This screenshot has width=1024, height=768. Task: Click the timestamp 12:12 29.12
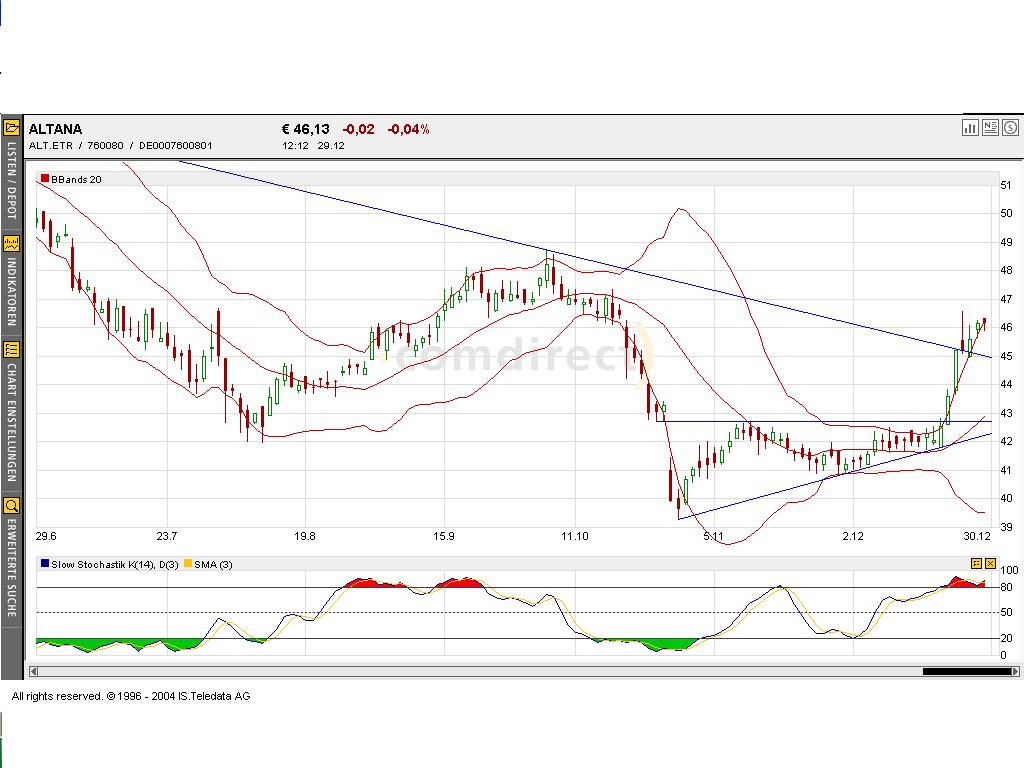pos(313,146)
